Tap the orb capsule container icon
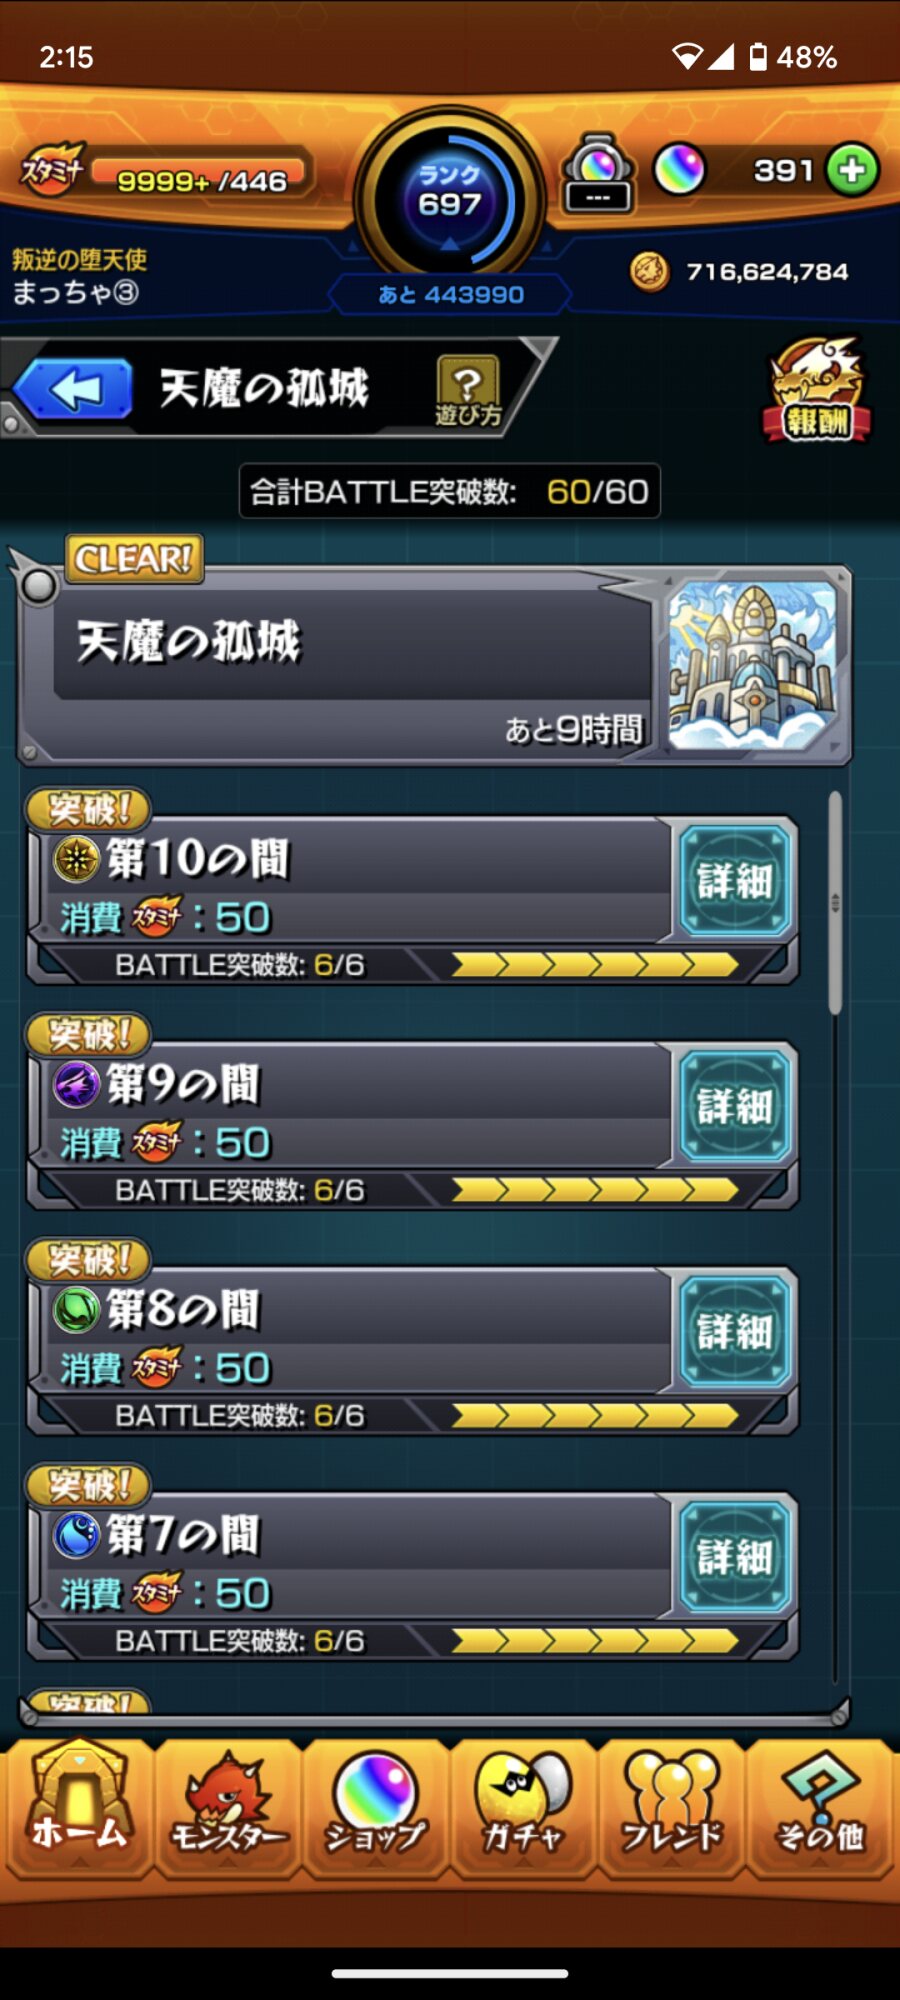Screen dimensions: 900x2000 point(598,174)
